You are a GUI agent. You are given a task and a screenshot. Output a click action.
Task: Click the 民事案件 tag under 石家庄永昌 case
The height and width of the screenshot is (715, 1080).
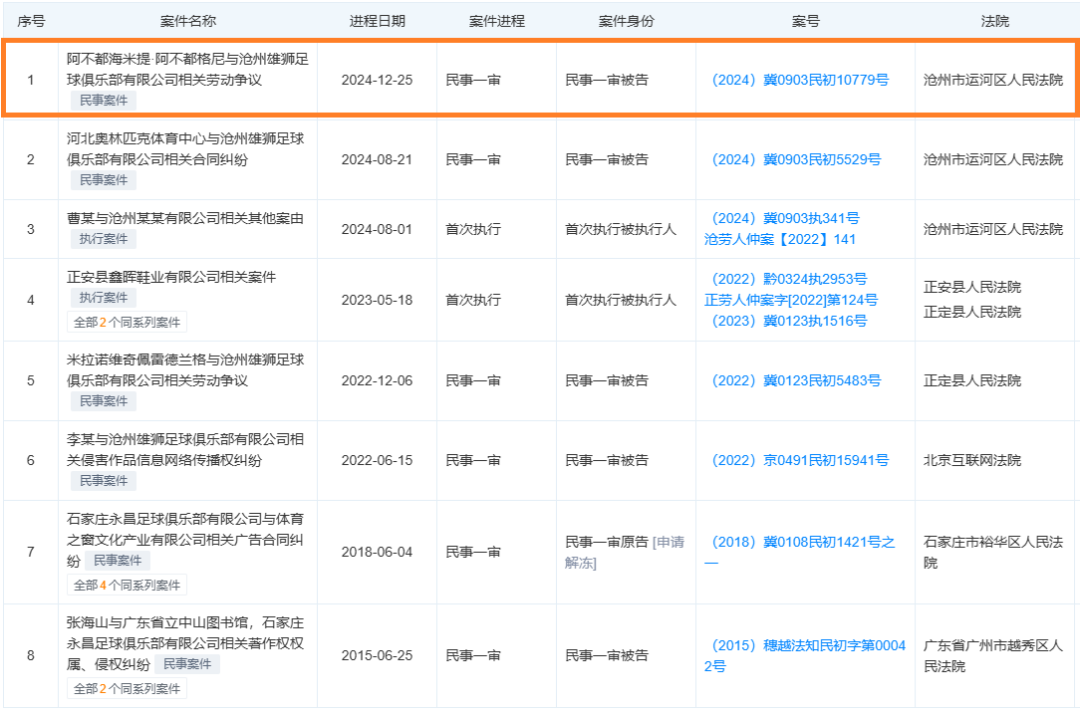coord(118,561)
